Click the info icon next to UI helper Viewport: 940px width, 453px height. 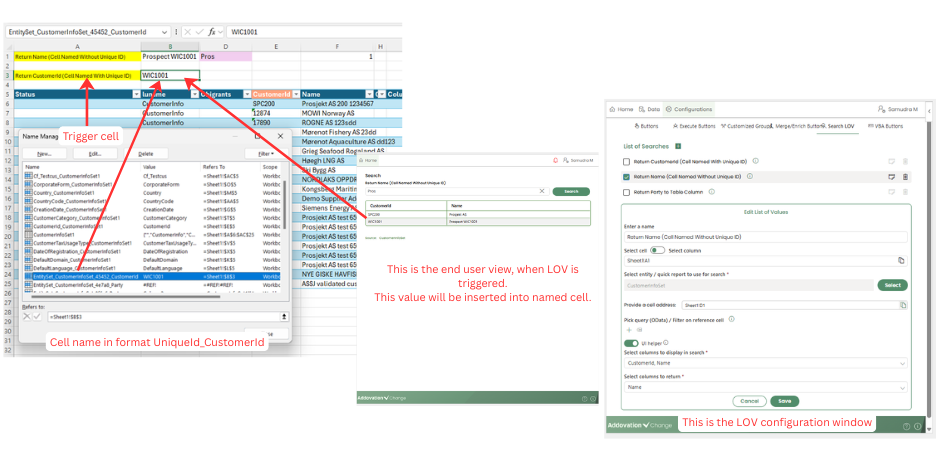667,343
